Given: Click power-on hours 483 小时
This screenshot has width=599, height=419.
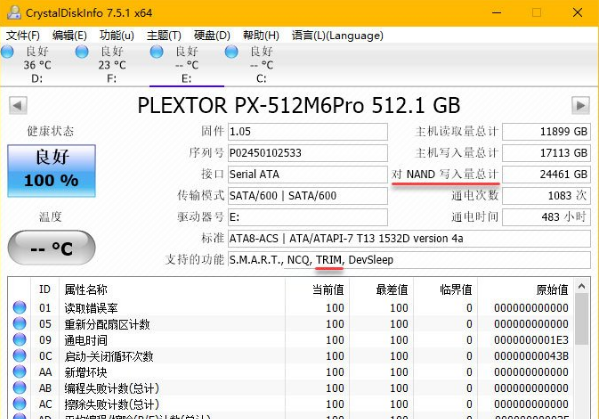Looking at the screenshot, I should coord(546,217).
